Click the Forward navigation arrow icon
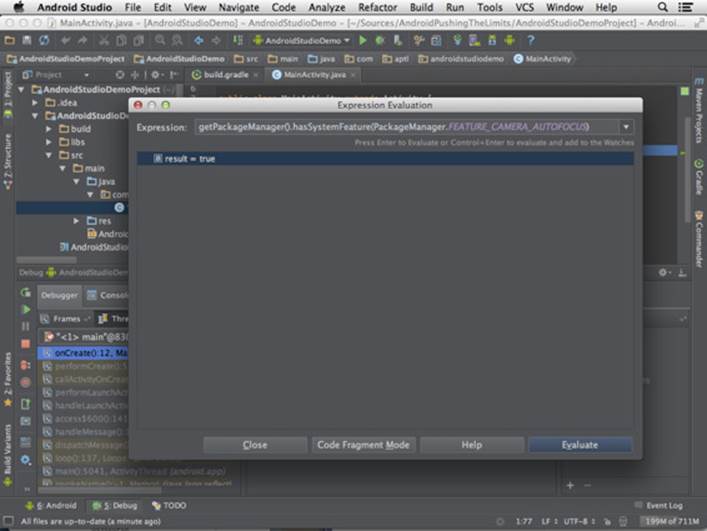 tap(216, 41)
